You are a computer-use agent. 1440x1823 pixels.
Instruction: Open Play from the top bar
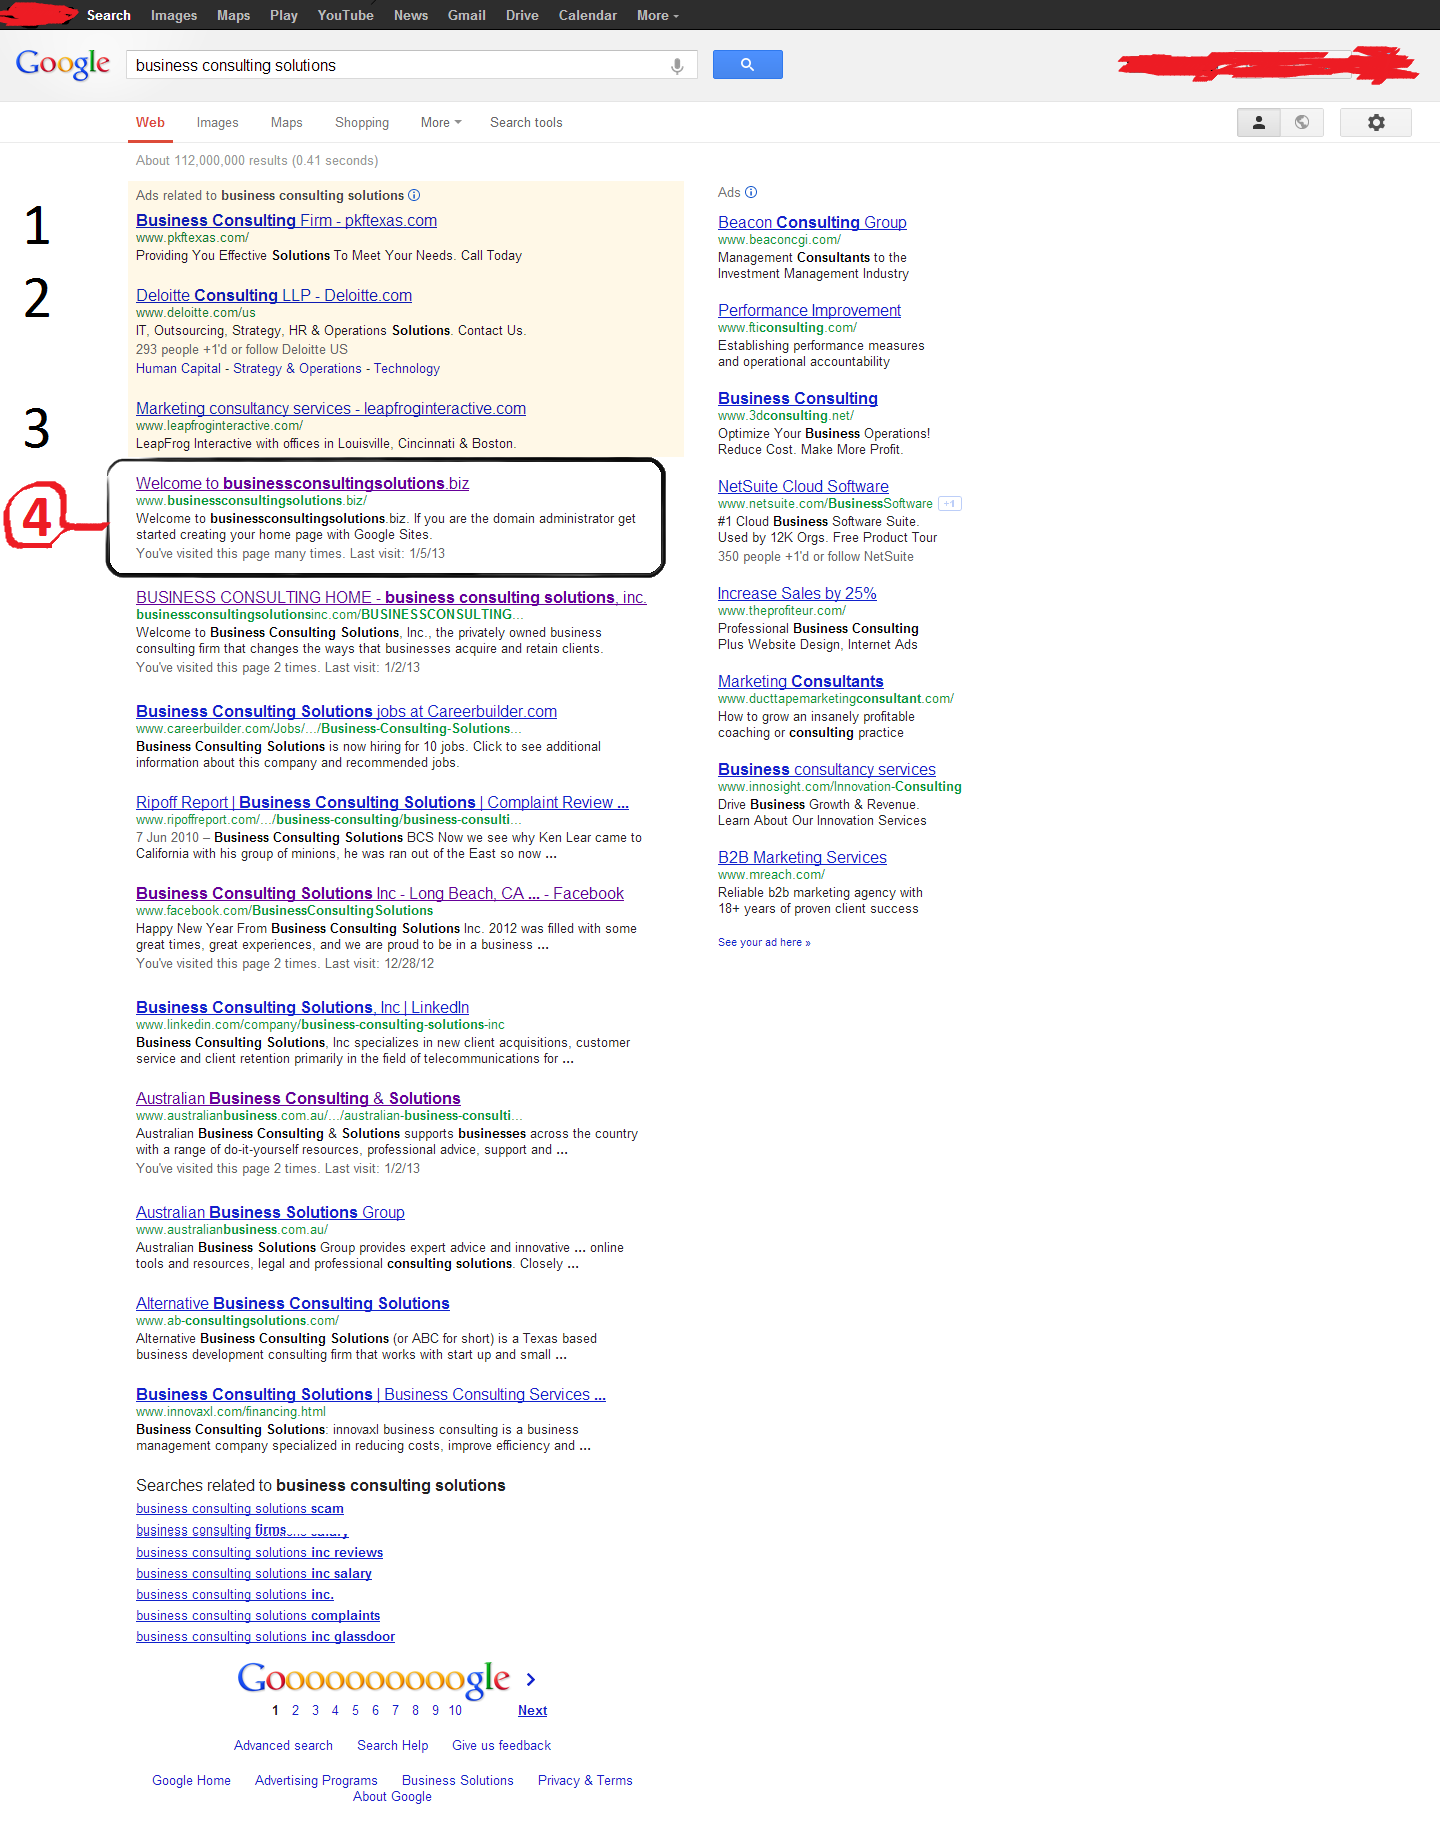pos(283,15)
